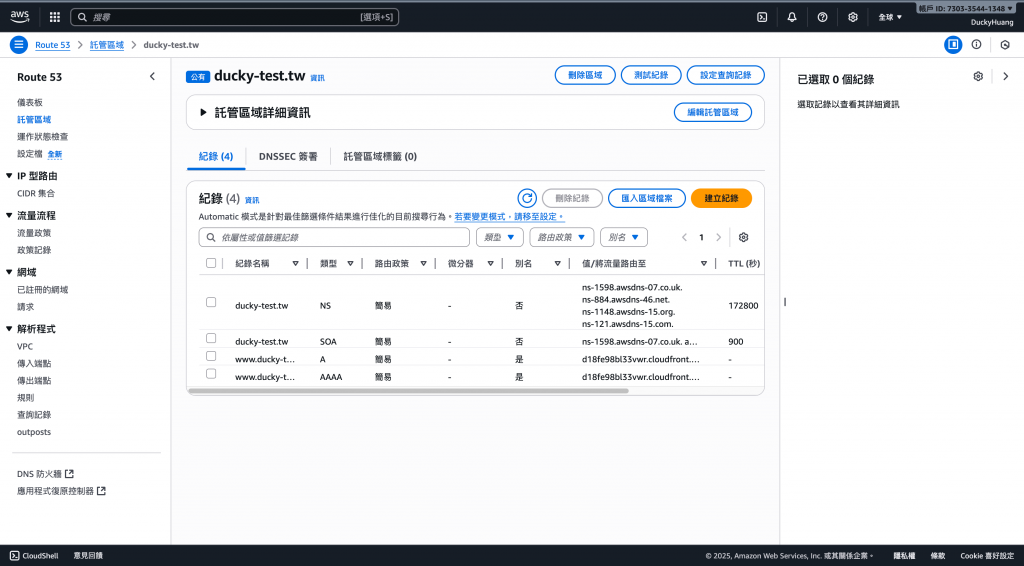The height and width of the screenshot is (566, 1024).
Task: Check the AAAA record row checkbox
Action: click(x=211, y=373)
